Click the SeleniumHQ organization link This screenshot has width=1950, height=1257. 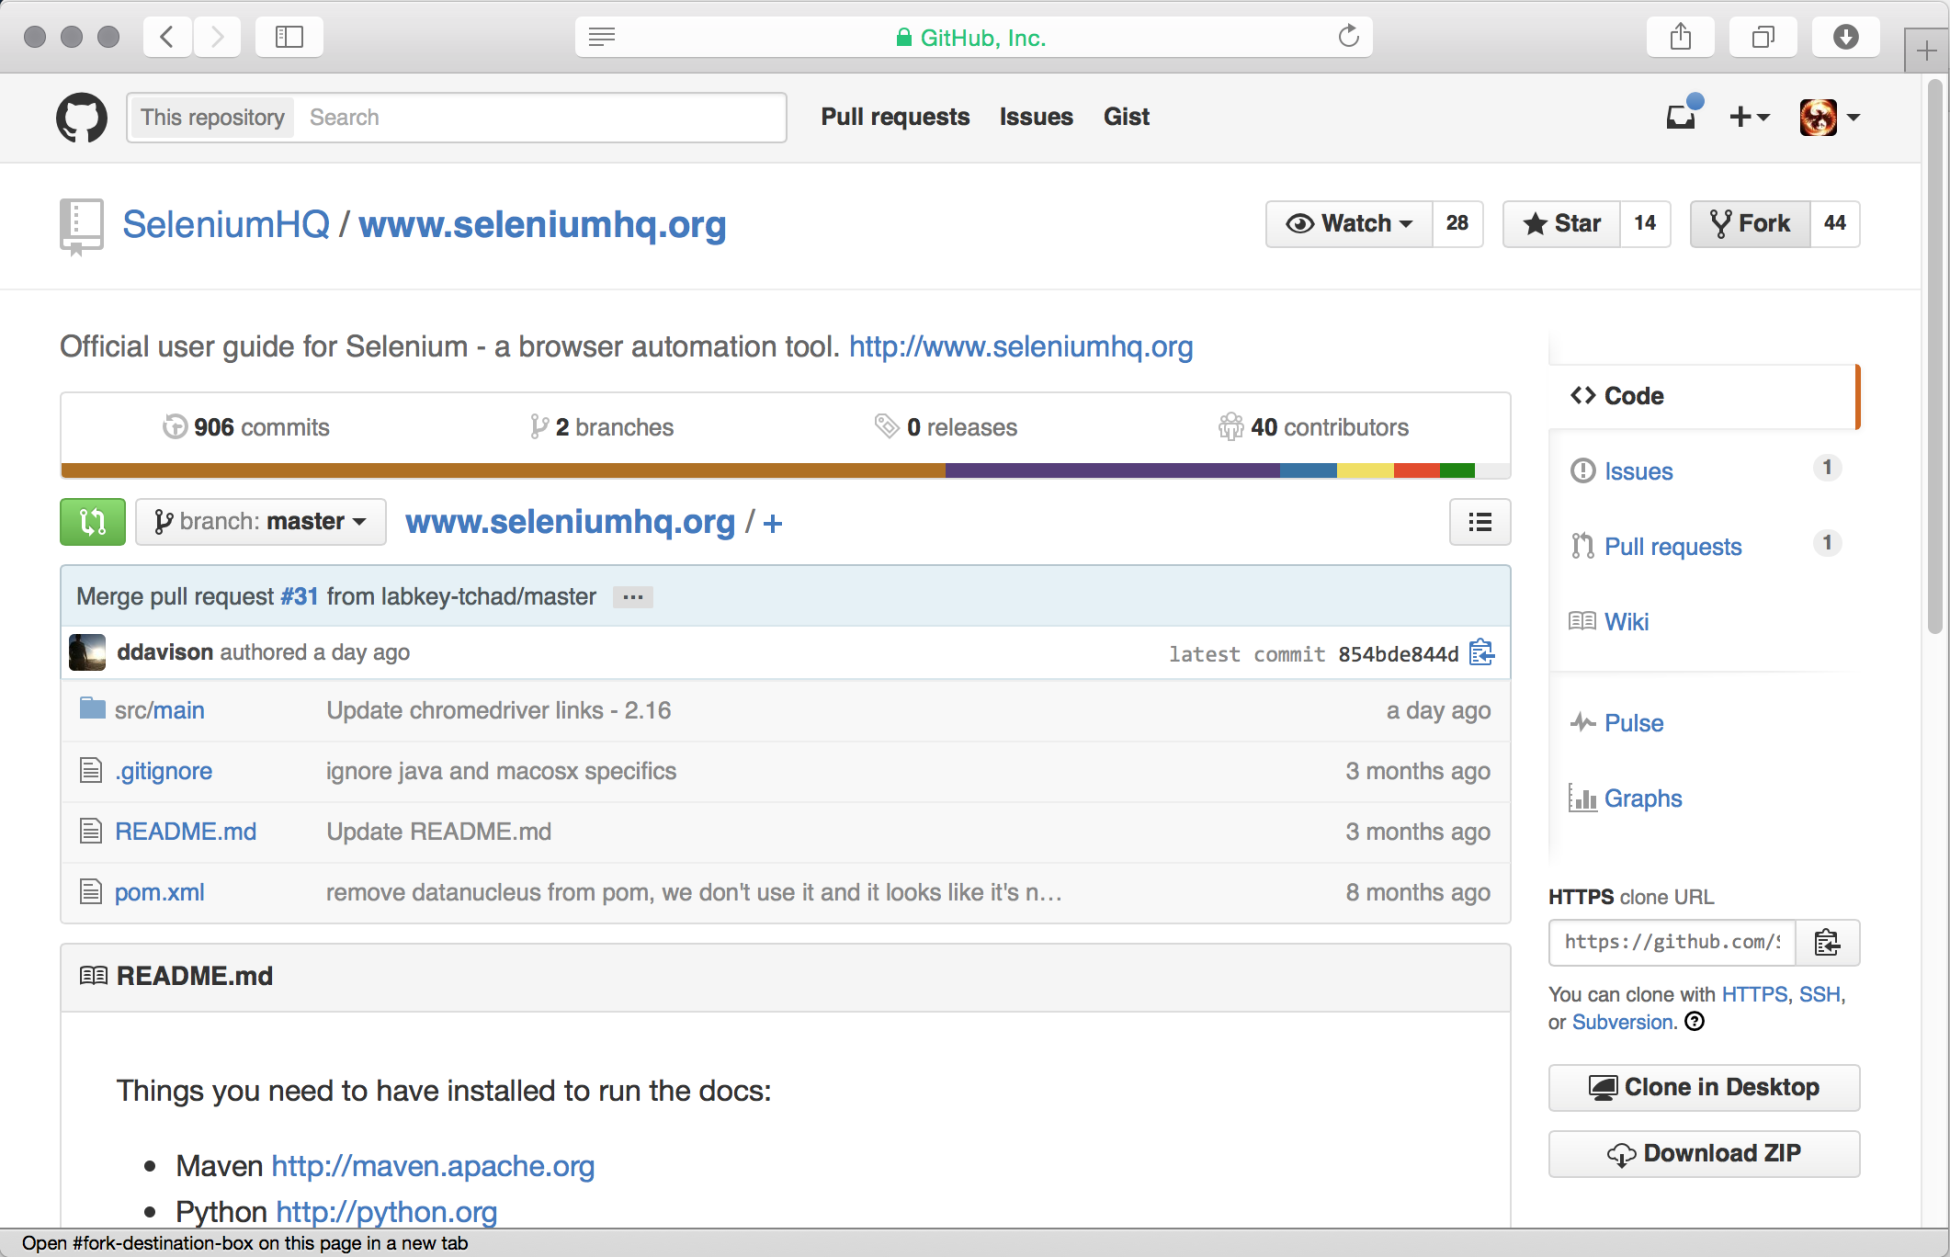(x=226, y=224)
